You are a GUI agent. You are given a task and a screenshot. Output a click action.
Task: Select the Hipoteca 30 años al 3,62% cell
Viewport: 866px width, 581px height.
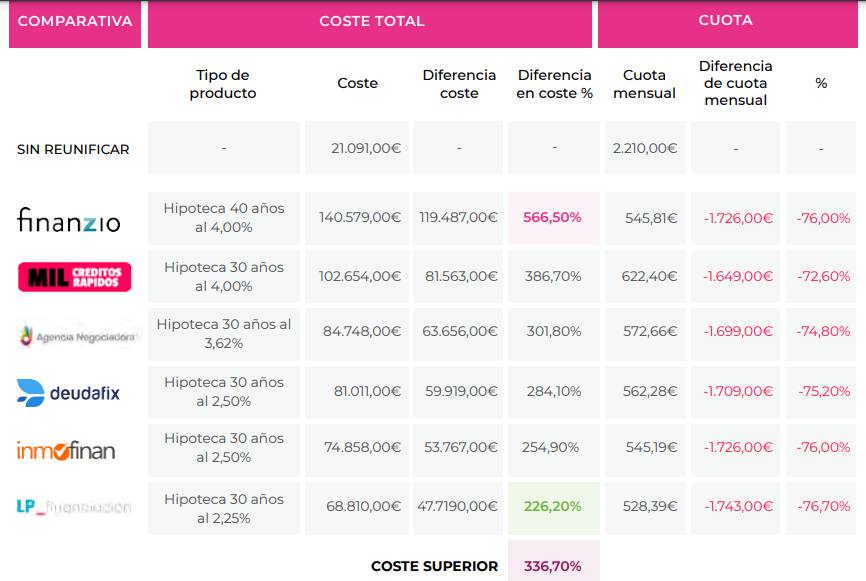[224, 334]
